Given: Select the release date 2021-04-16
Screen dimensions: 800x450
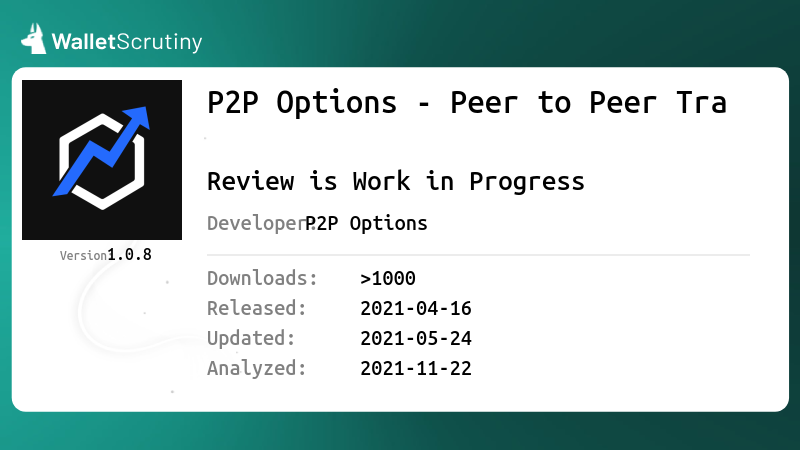Looking at the screenshot, I should pyautogui.click(x=416, y=309).
